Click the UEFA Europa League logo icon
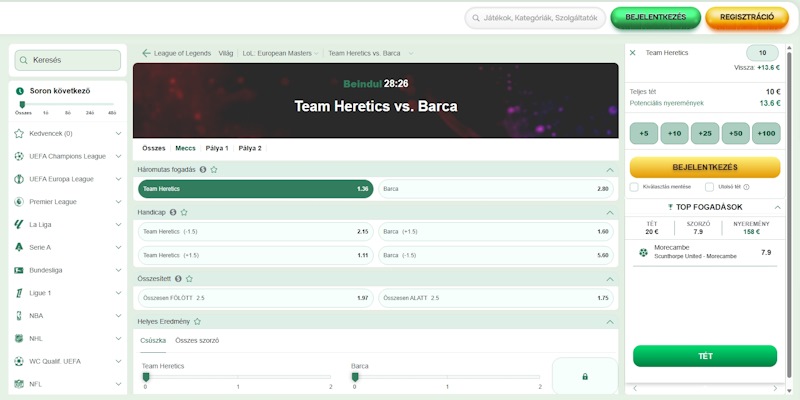 (x=19, y=179)
